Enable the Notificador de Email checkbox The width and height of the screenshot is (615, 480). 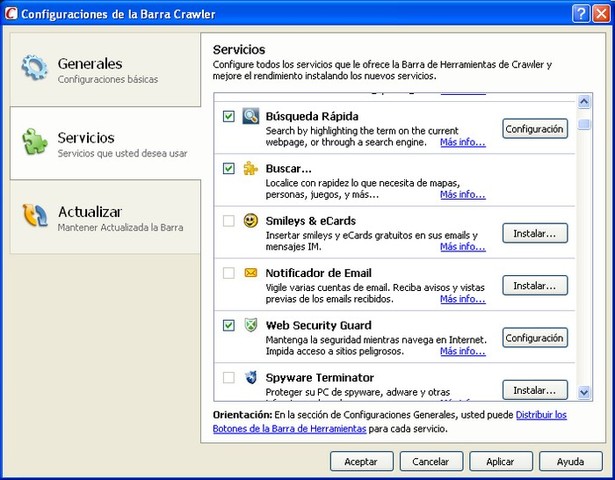click(x=229, y=273)
